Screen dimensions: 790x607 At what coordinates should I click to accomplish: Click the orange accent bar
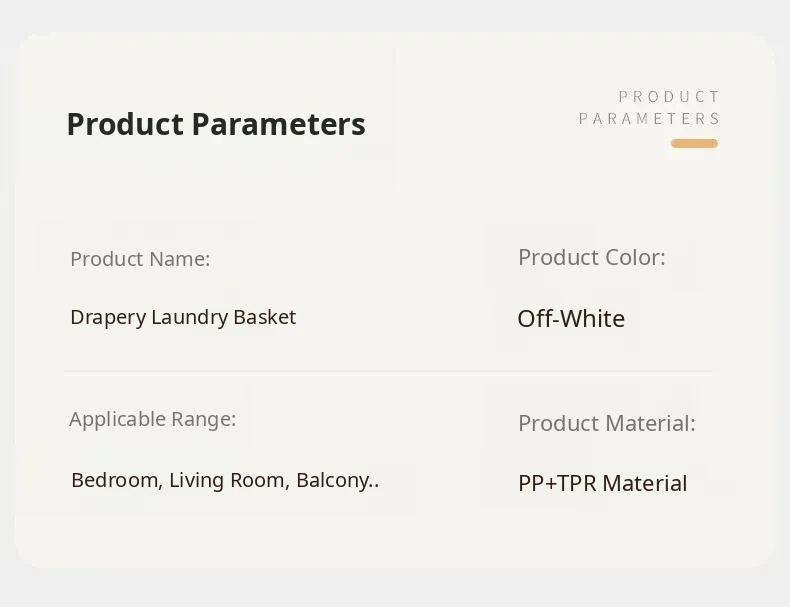click(x=694, y=144)
